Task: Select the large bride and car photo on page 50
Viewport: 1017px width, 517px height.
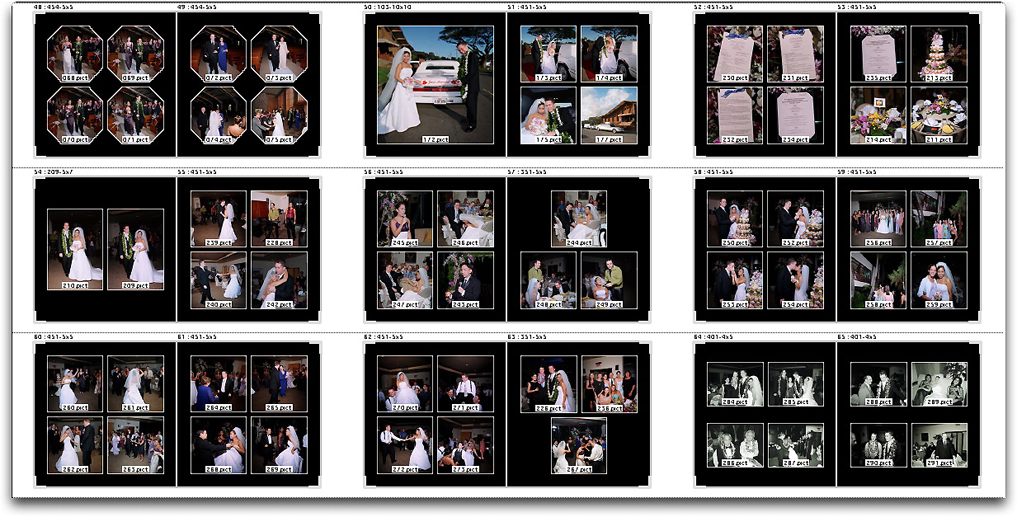Action: pos(435,82)
